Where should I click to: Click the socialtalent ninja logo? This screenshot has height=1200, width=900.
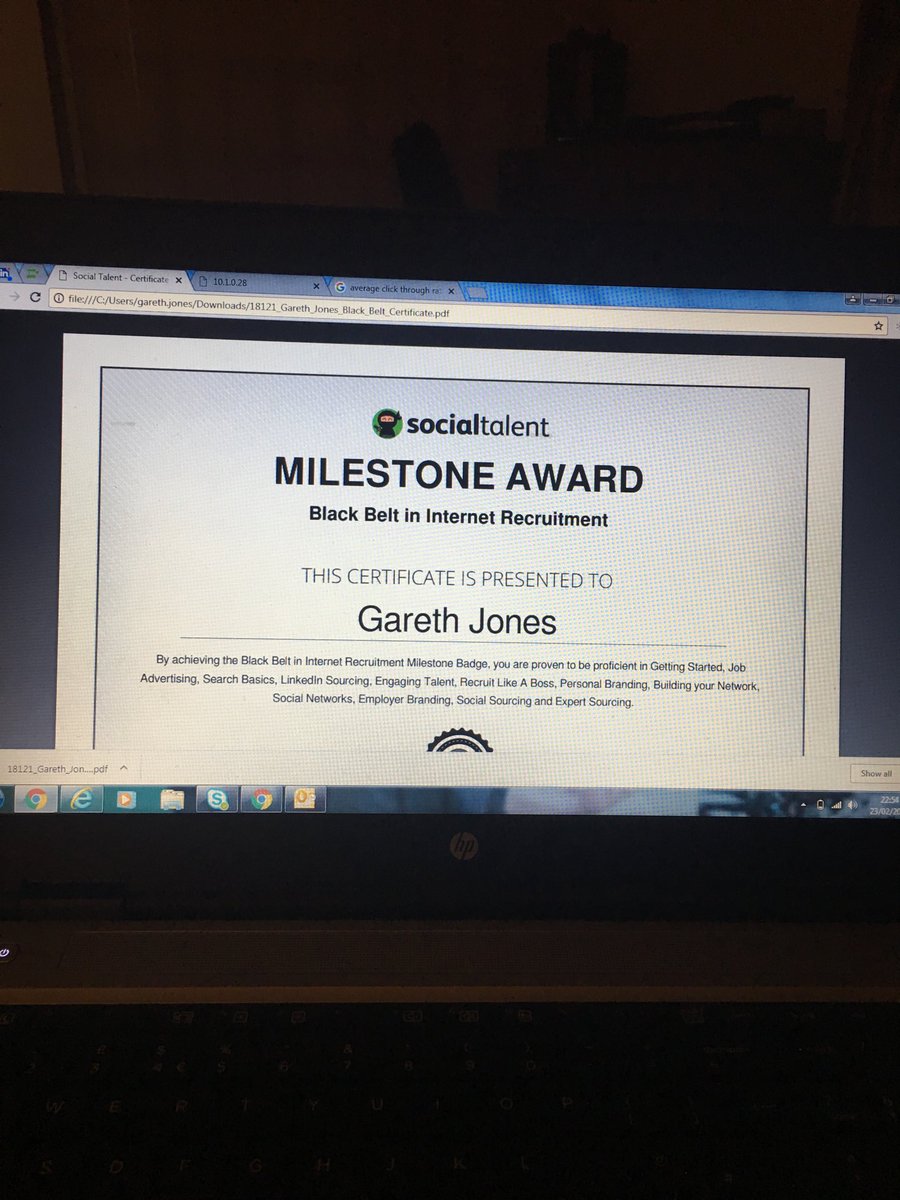click(x=388, y=424)
